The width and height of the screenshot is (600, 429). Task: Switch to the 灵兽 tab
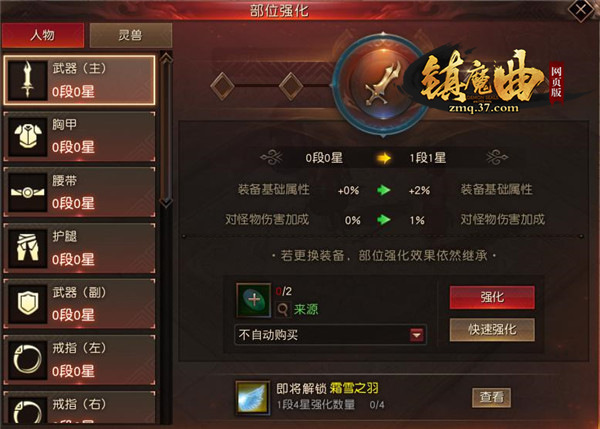click(x=130, y=35)
